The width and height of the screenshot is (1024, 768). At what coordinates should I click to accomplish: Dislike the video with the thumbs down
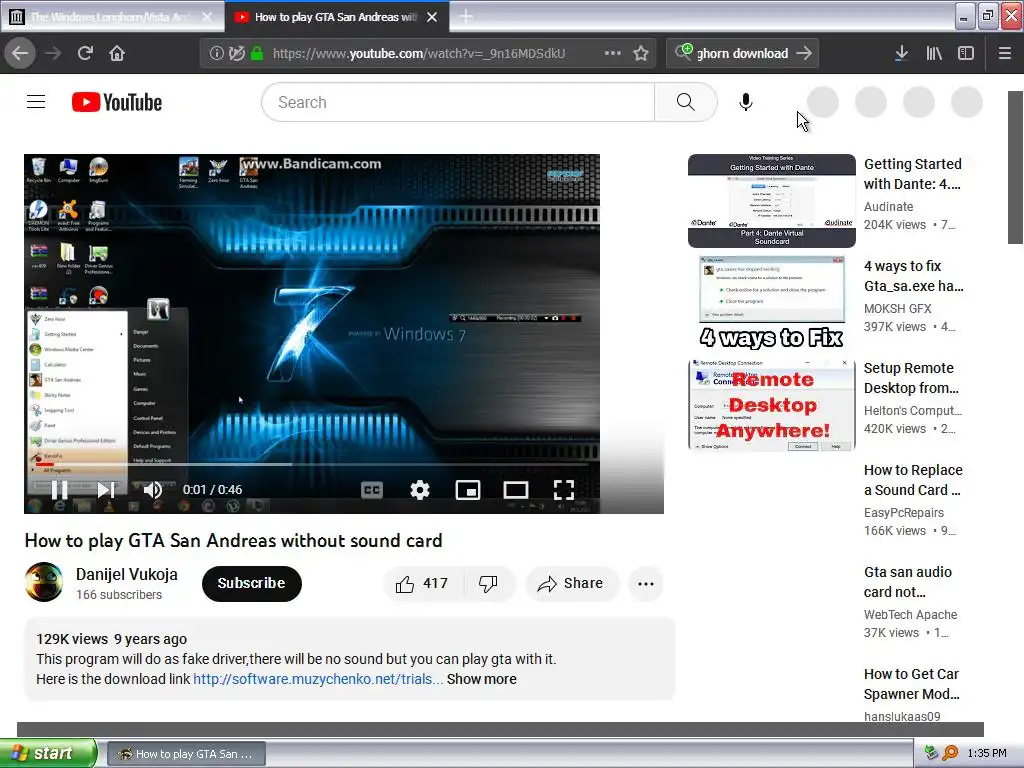coord(489,583)
